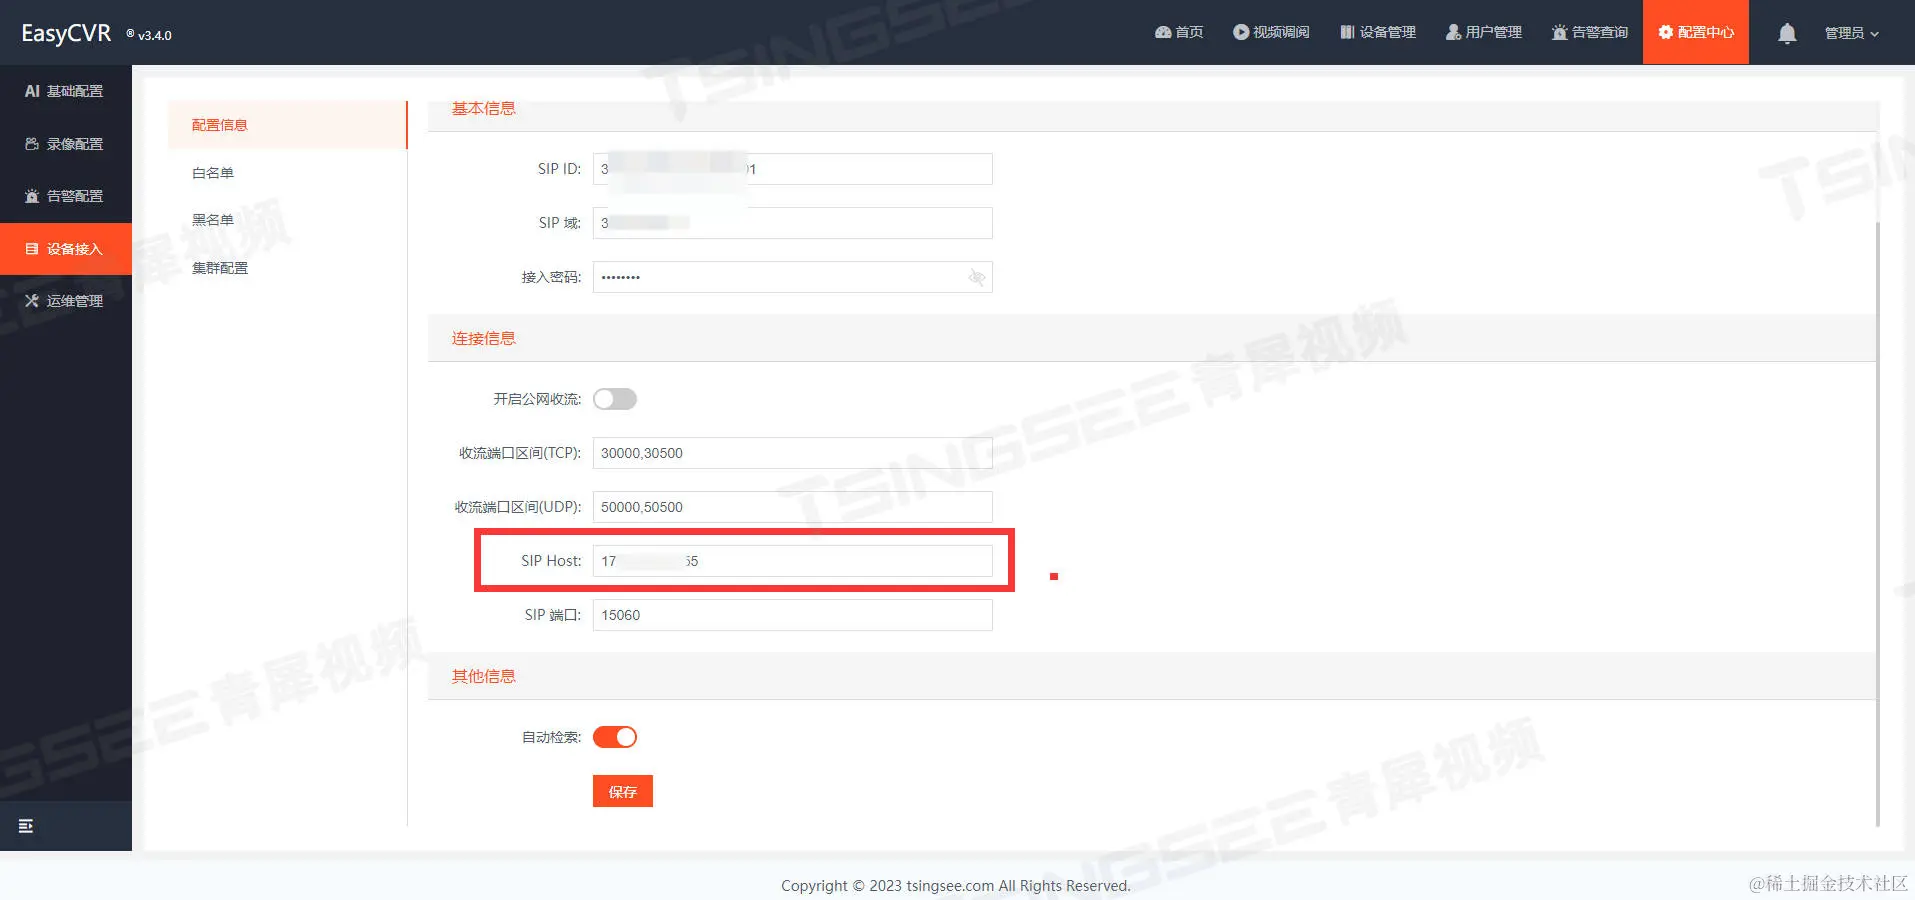
Task: Collapse the sidebar with the menu icon
Action: (x=26, y=826)
